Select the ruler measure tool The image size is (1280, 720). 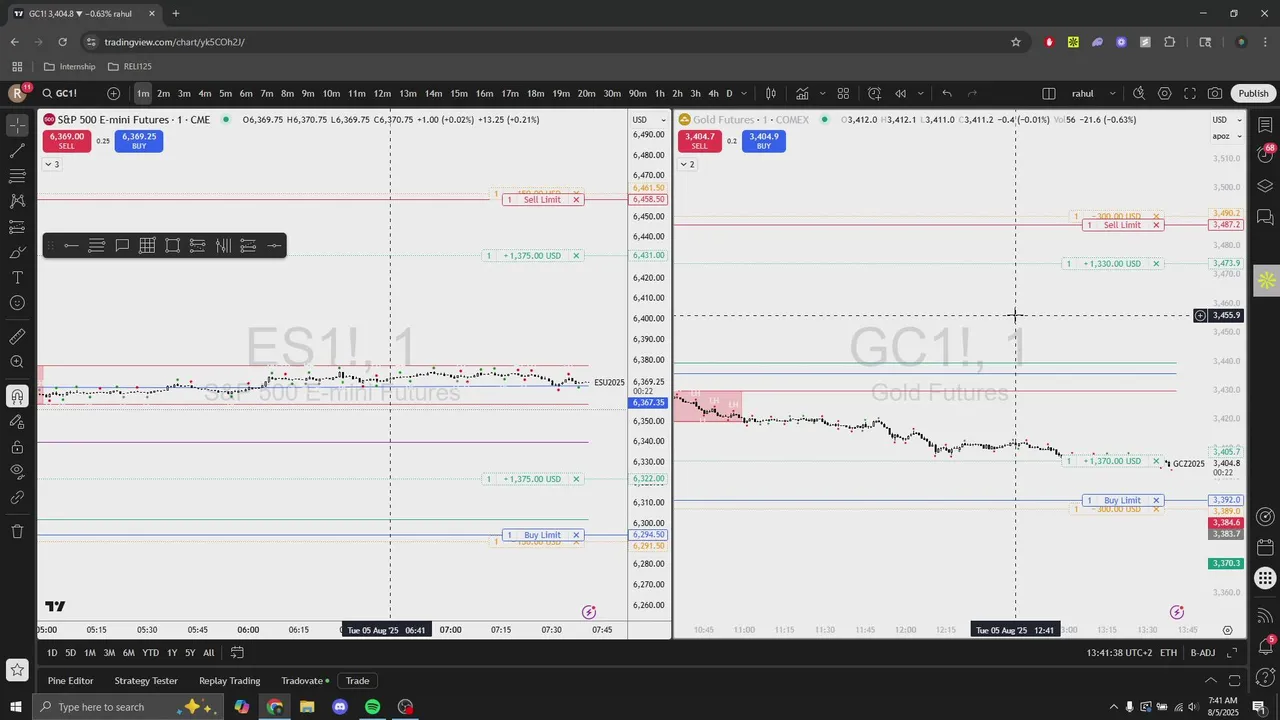(x=17, y=337)
